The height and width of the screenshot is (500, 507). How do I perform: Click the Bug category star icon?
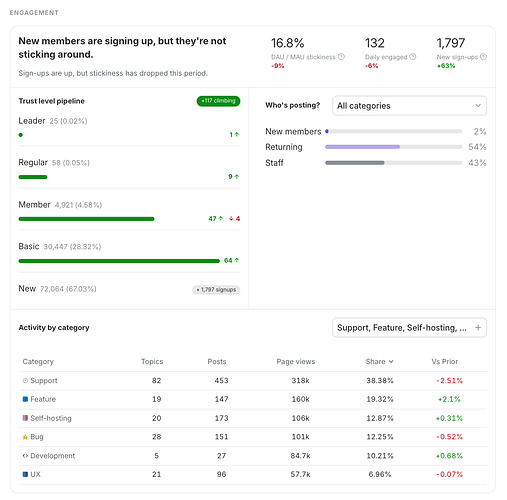(x=25, y=437)
